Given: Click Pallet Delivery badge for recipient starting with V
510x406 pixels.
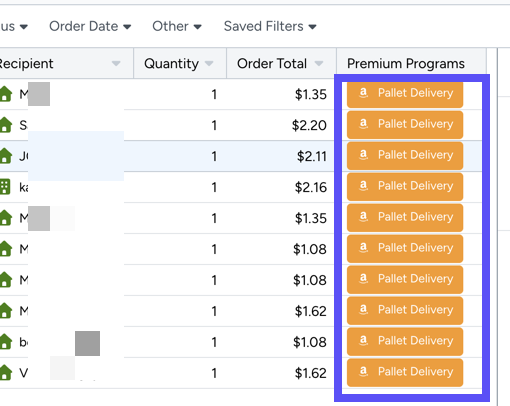Looking at the screenshot, I should tap(405, 372).
